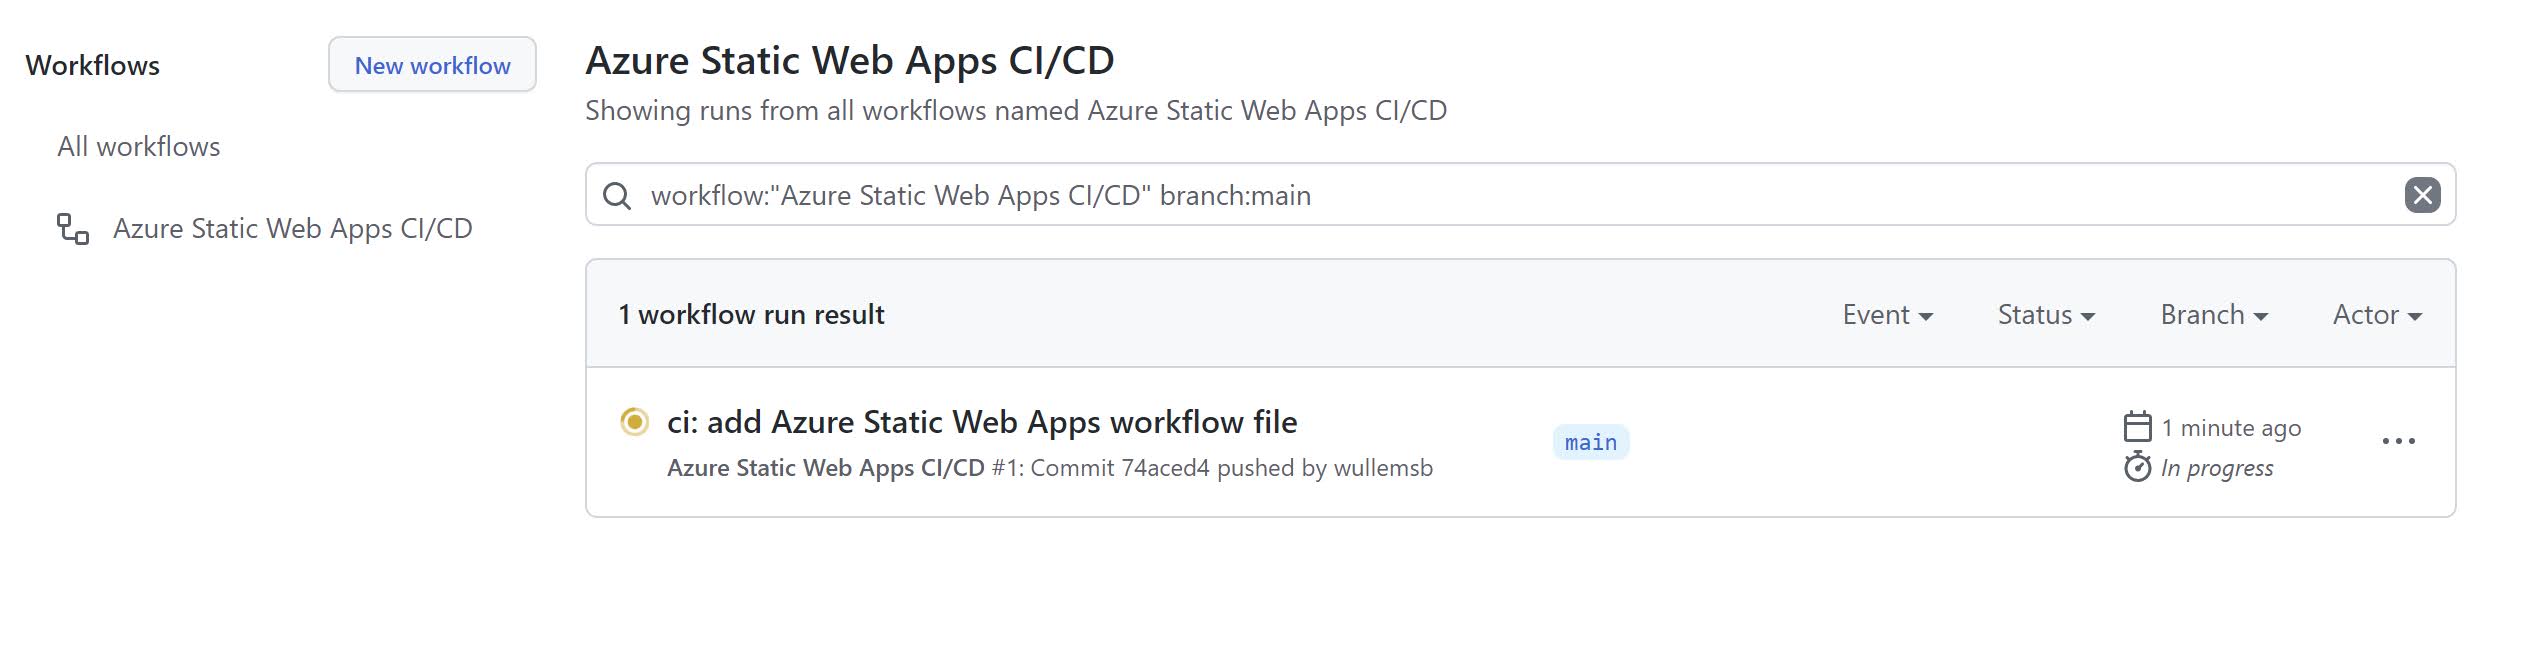Click the search magnifier icon in filter box
Screen dimensions: 2522x647
click(617, 196)
